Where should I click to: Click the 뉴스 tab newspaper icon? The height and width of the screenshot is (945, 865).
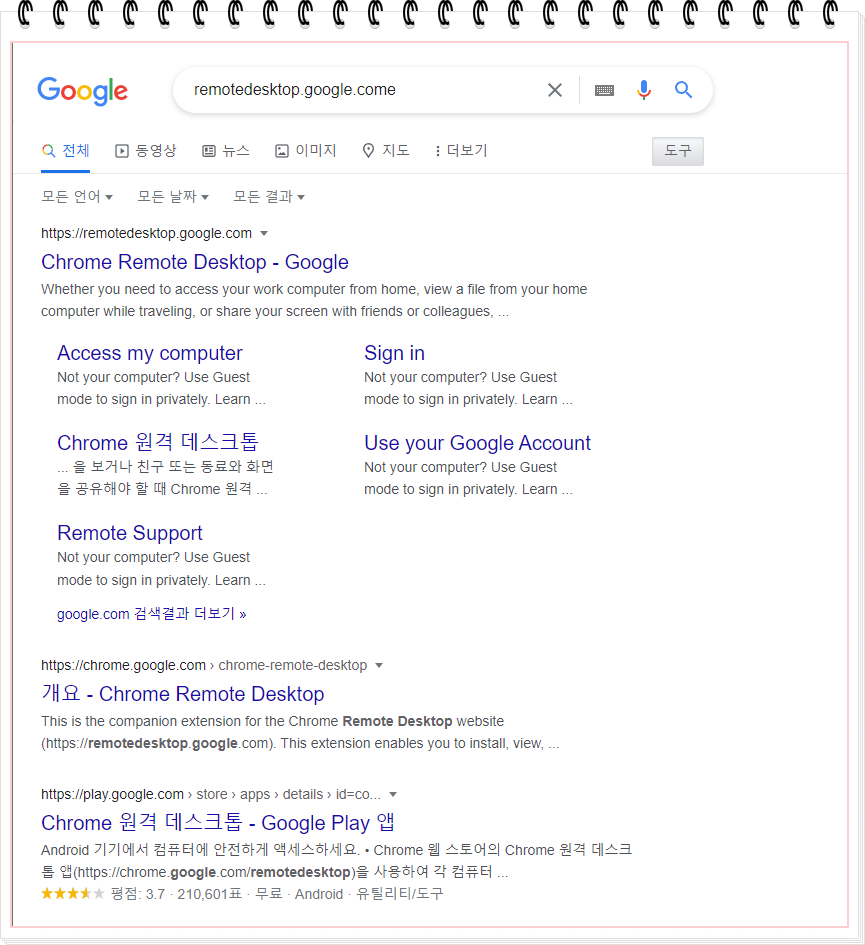209,151
